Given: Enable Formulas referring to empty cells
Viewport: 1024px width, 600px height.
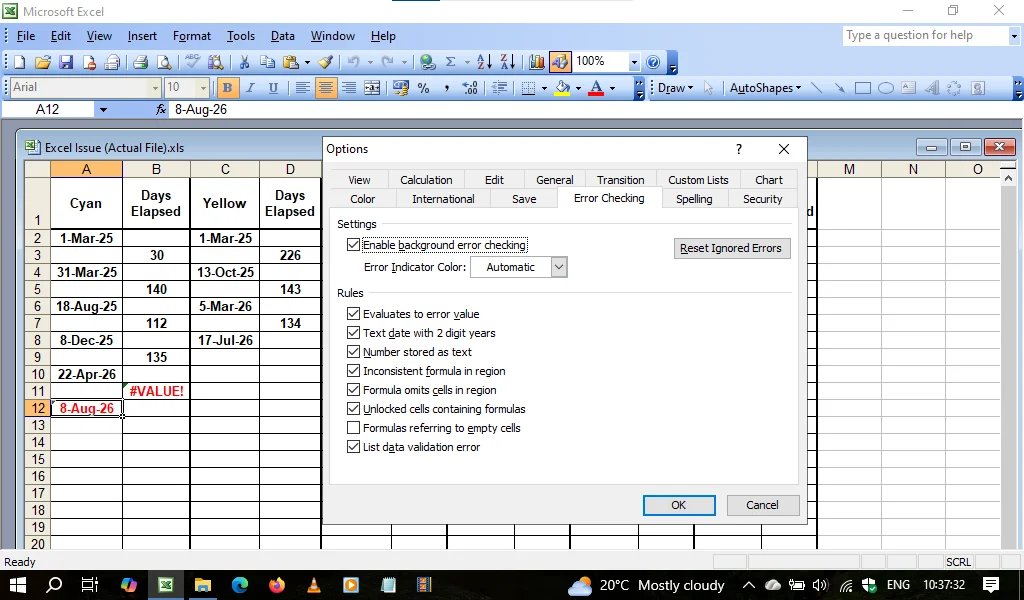Looking at the screenshot, I should tap(353, 428).
